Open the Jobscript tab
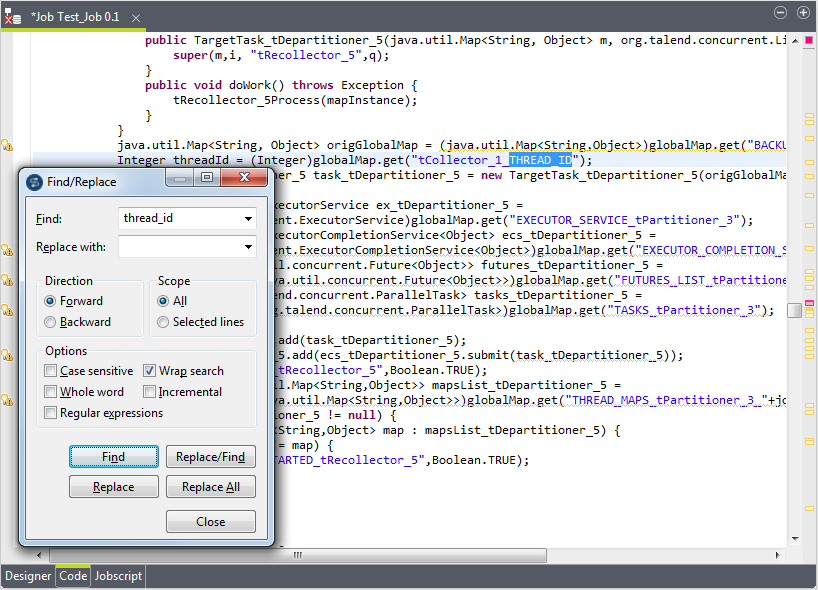This screenshot has width=818, height=590. coord(117,576)
